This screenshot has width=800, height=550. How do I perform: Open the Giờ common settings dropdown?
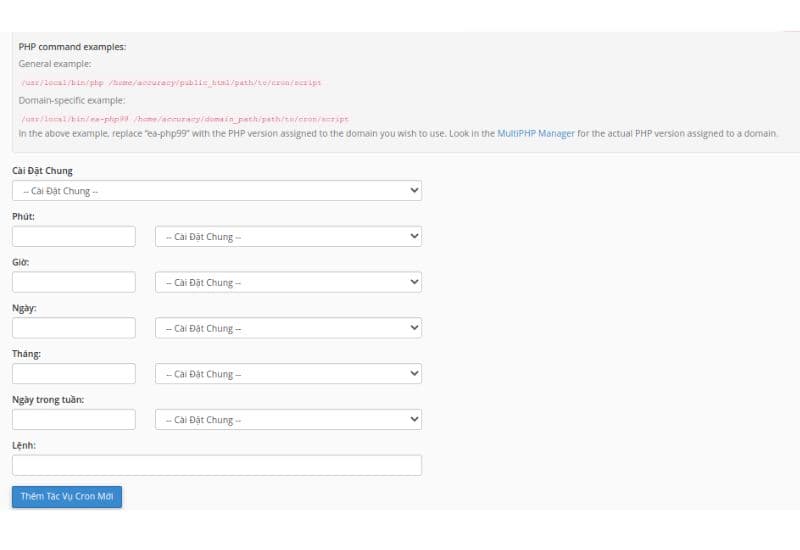[288, 282]
